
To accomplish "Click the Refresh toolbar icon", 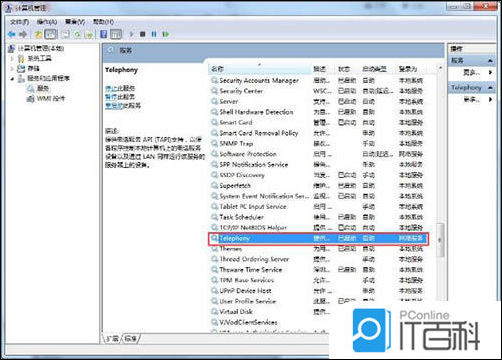I will tap(77, 34).
